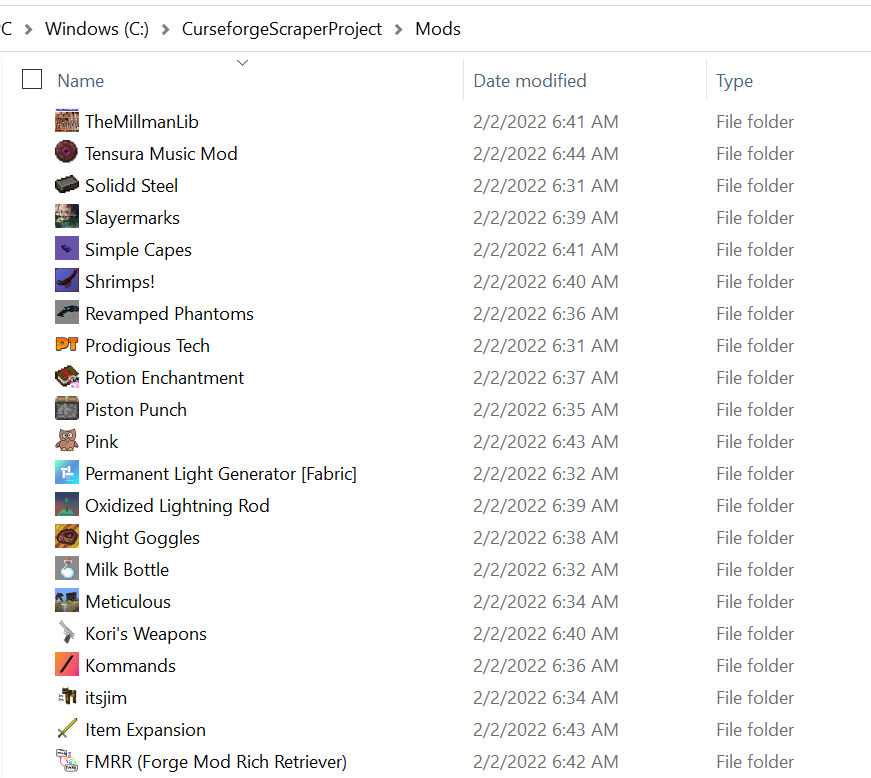
Task: Click the itsjim folder icon
Action: 67,697
